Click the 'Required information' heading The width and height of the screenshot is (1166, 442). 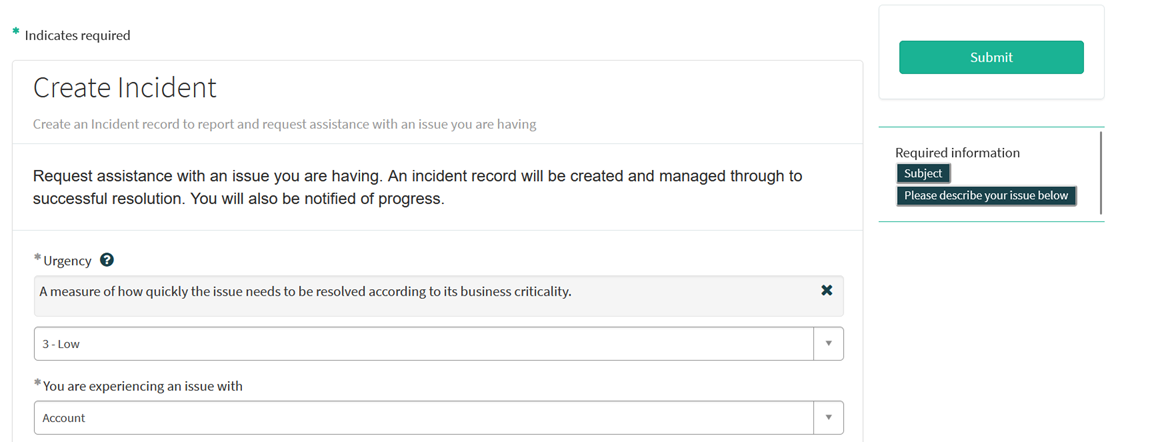[x=957, y=153]
